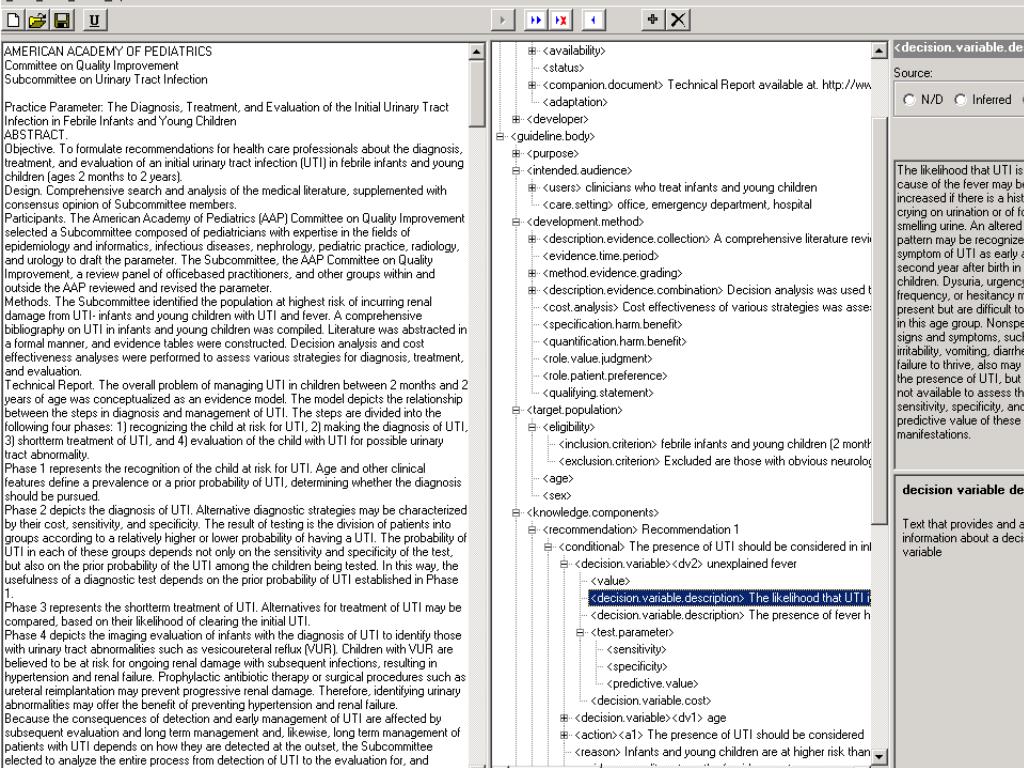
Task: Collapse the development.method node
Action: [516, 222]
